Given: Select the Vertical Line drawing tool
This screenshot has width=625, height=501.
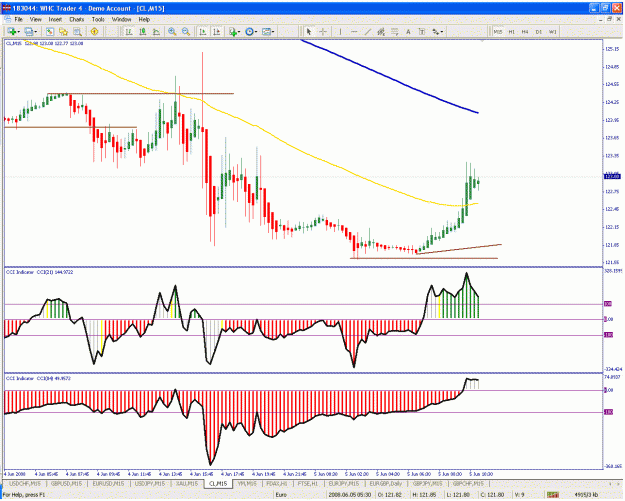Looking at the screenshot, I should 340,31.
